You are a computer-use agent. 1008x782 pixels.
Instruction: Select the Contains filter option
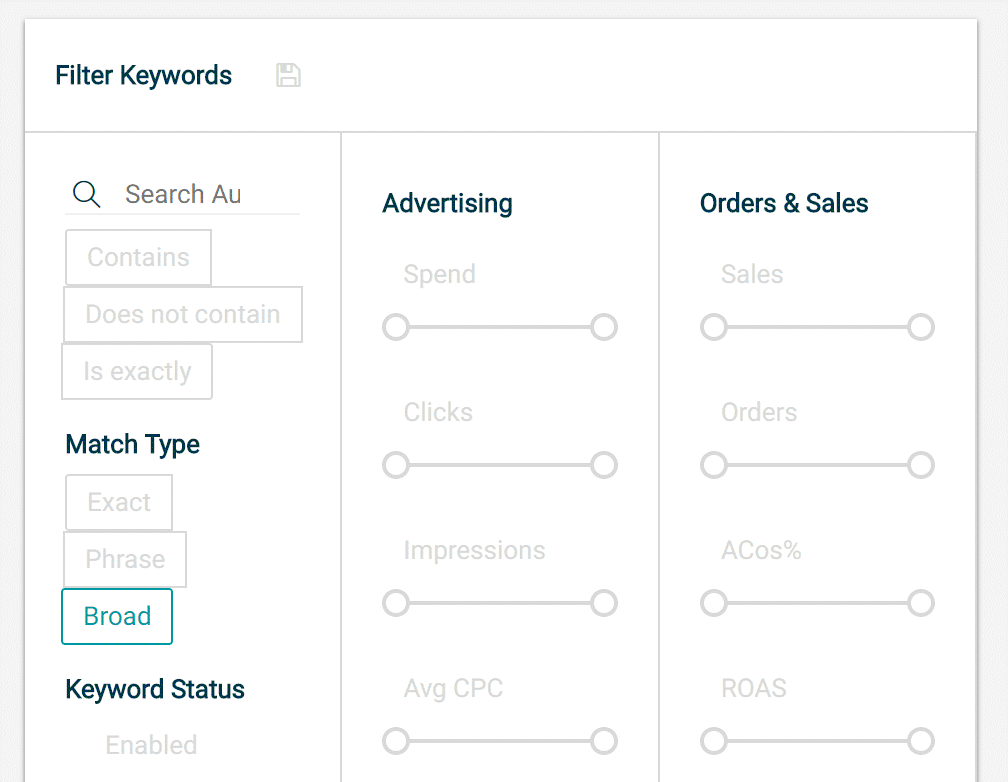(138, 257)
